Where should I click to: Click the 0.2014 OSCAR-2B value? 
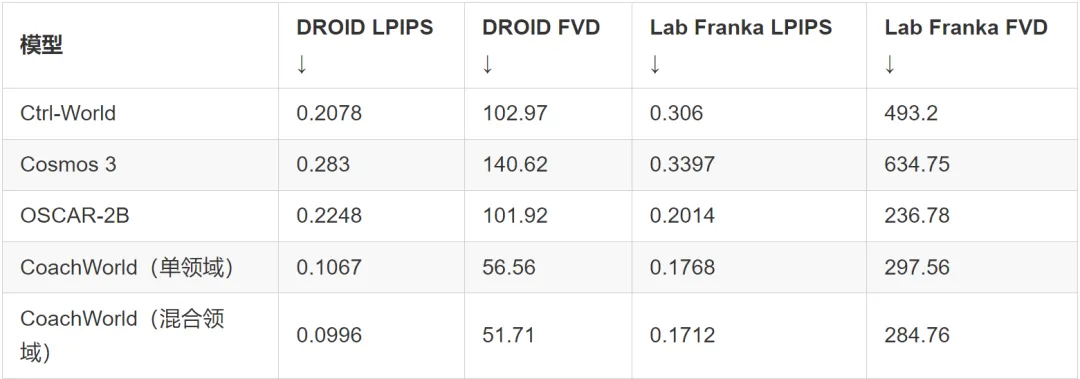click(x=682, y=215)
